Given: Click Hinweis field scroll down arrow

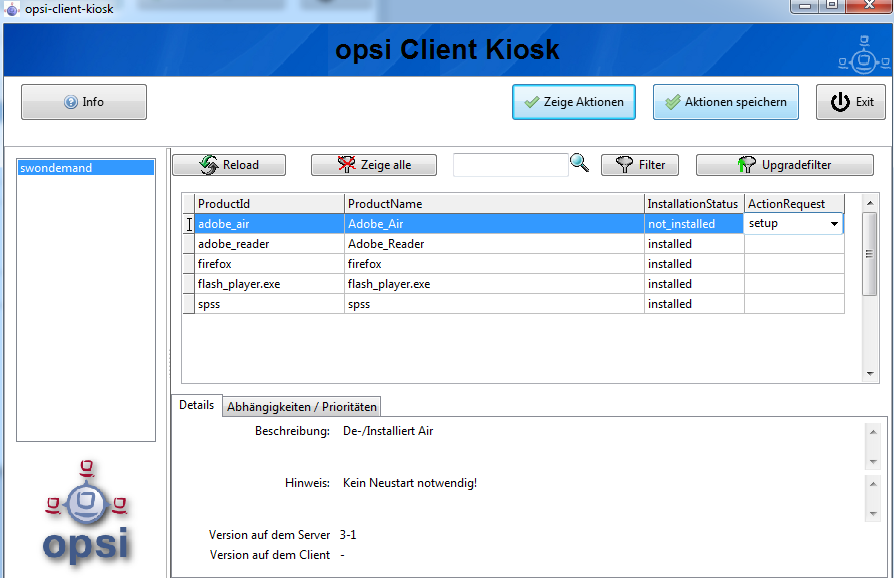Looking at the screenshot, I should (873, 514).
